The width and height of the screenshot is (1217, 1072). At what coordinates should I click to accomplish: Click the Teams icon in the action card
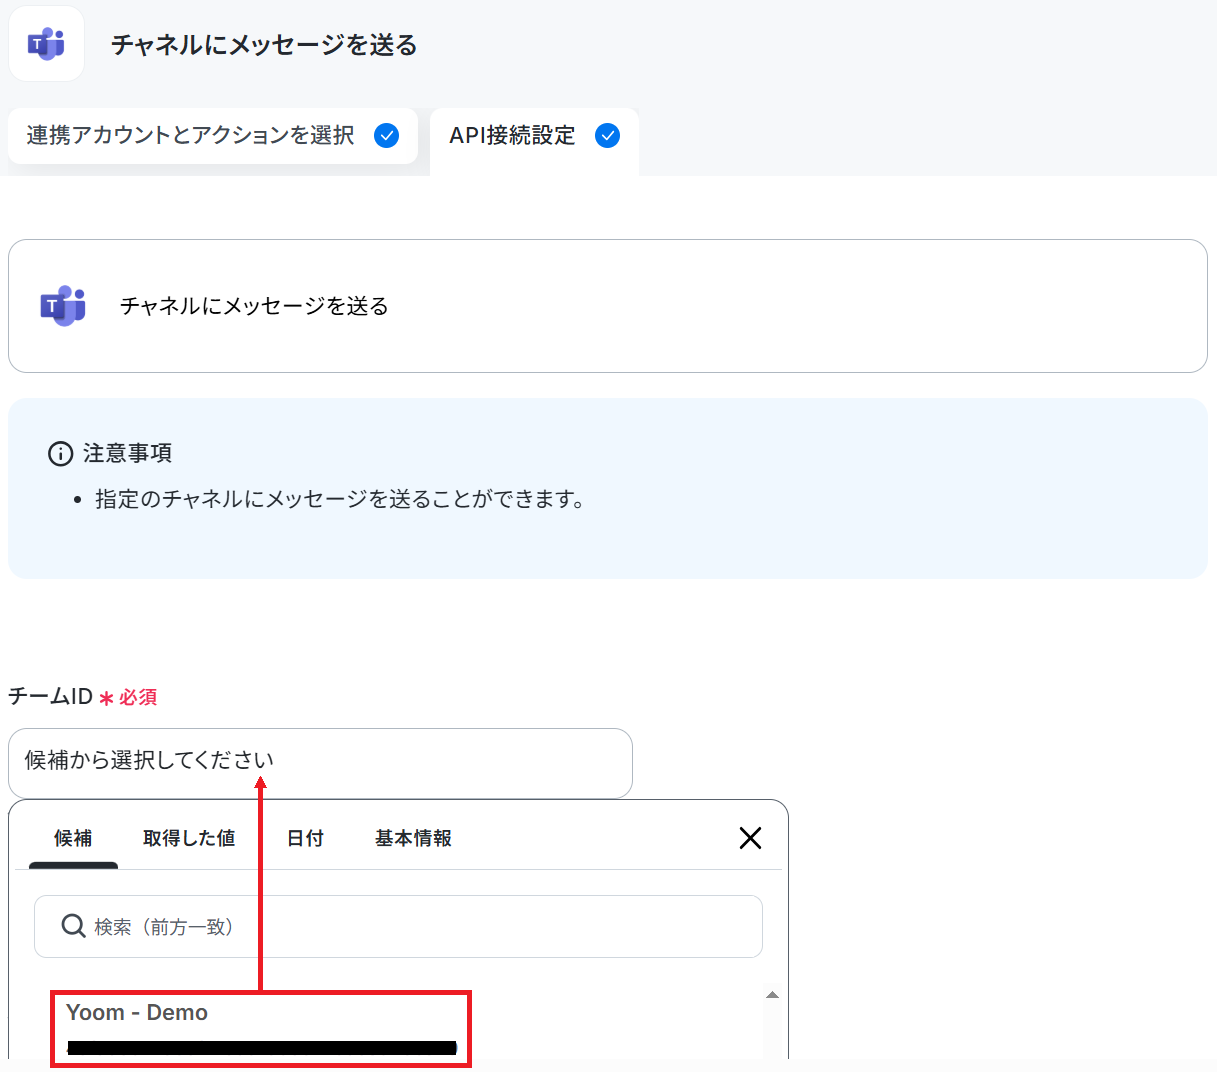point(63,306)
